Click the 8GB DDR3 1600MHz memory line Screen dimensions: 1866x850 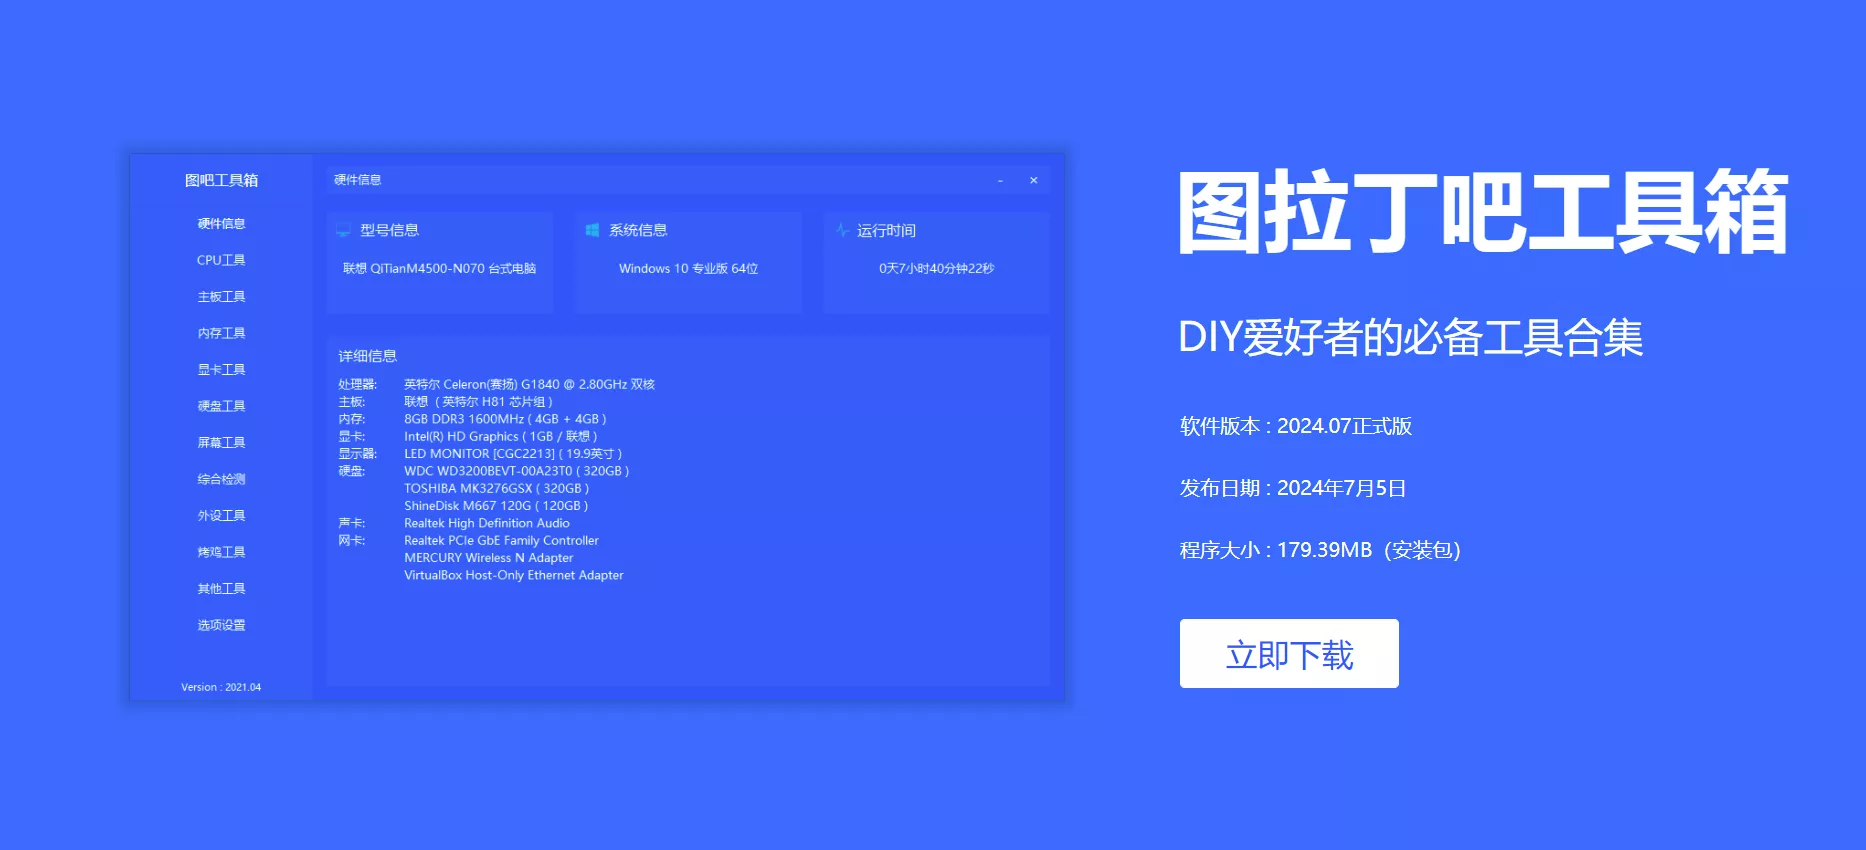[505, 419]
